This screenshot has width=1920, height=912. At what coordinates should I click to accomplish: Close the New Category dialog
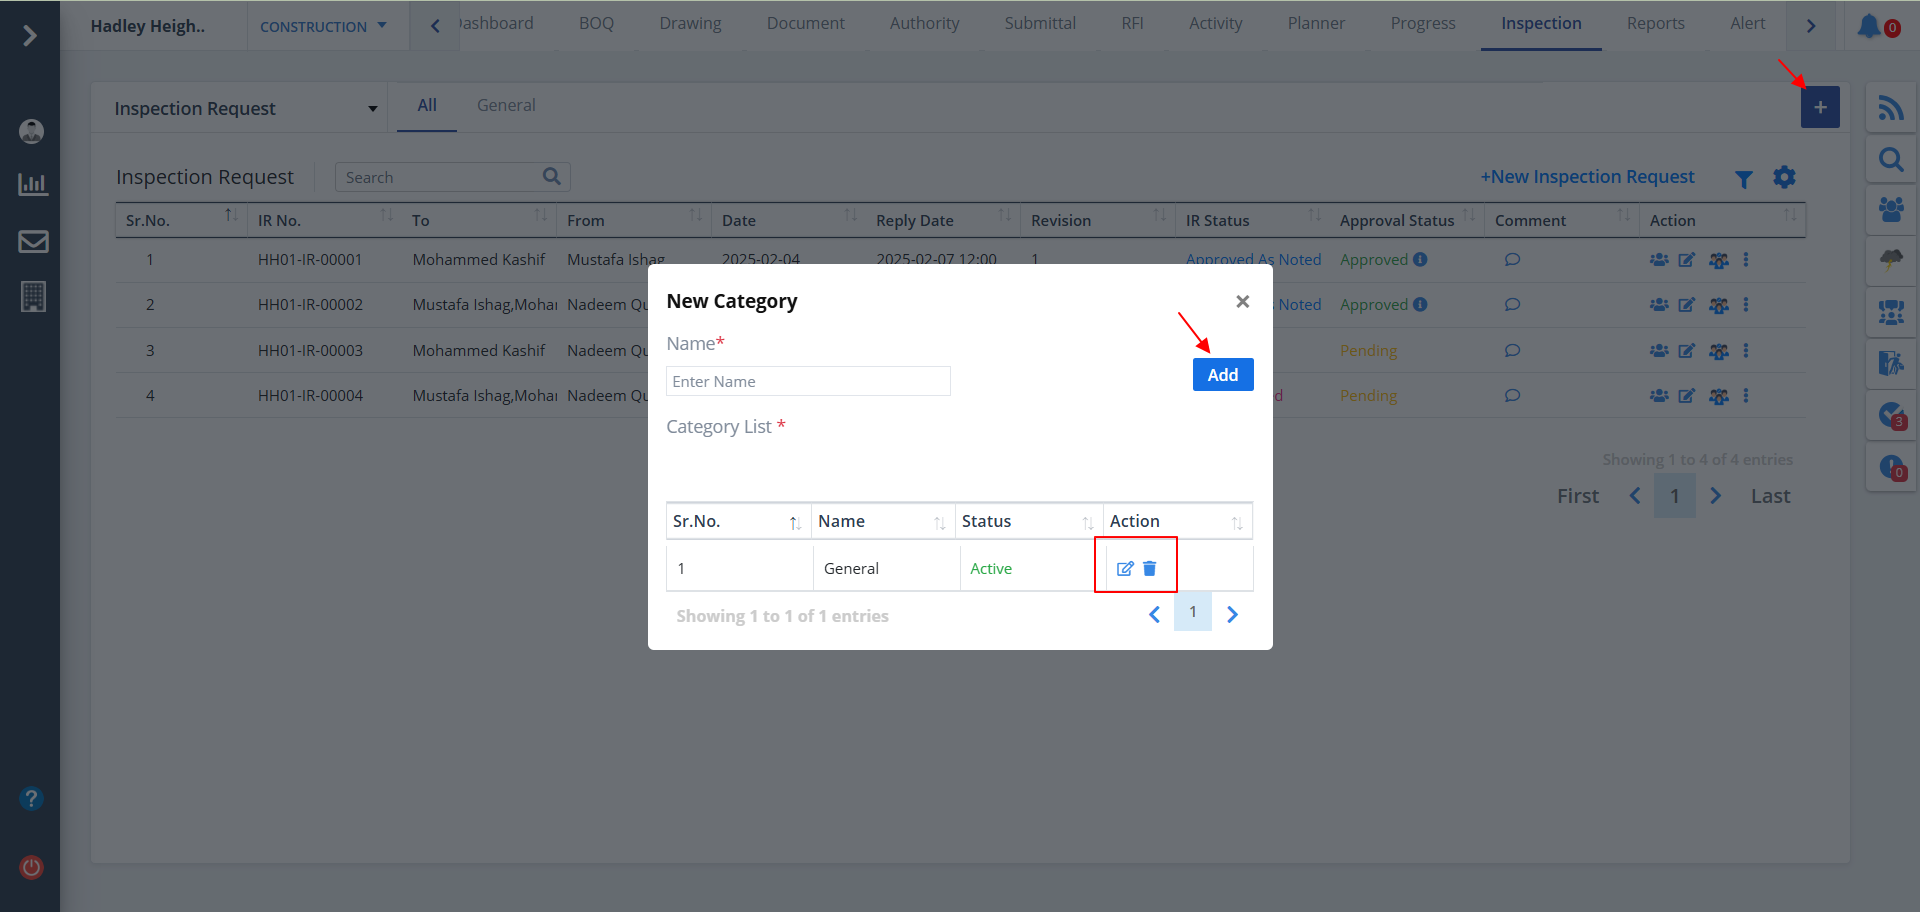pyautogui.click(x=1242, y=301)
